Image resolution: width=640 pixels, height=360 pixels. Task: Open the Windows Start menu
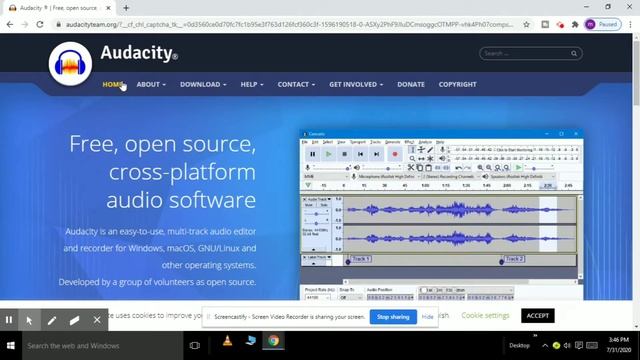[11, 346]
